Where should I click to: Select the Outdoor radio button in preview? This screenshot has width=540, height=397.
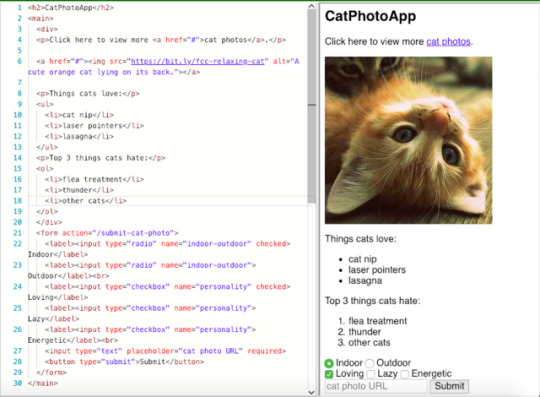(370, 363)
